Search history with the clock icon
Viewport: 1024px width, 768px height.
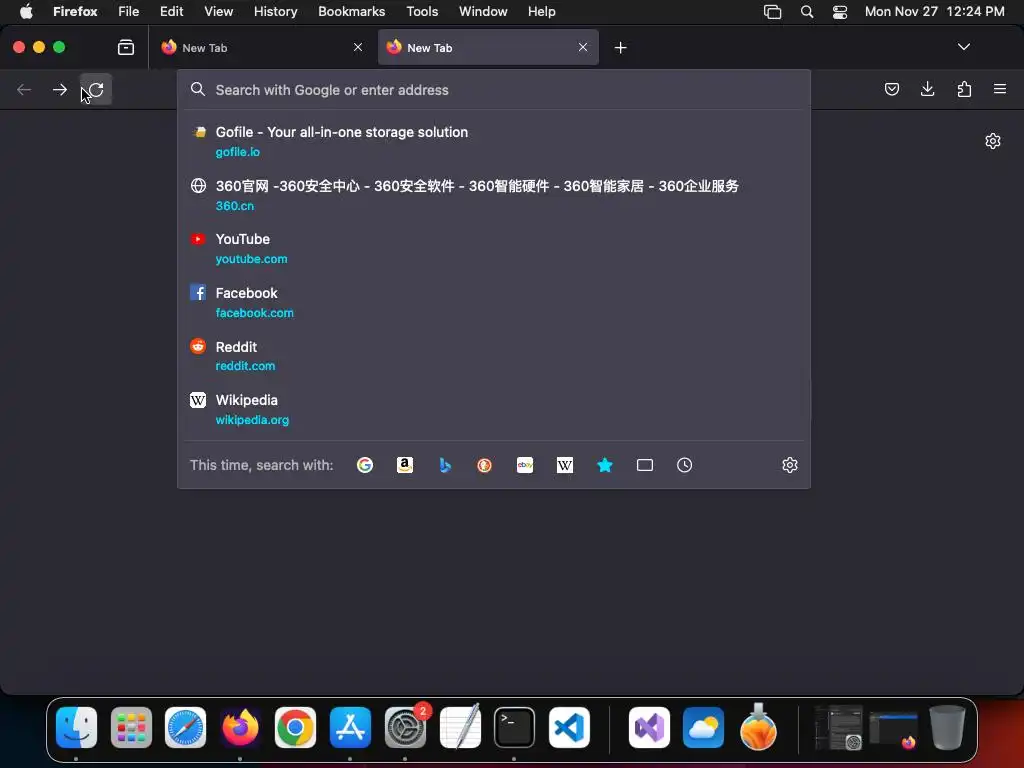click(684, 465)
